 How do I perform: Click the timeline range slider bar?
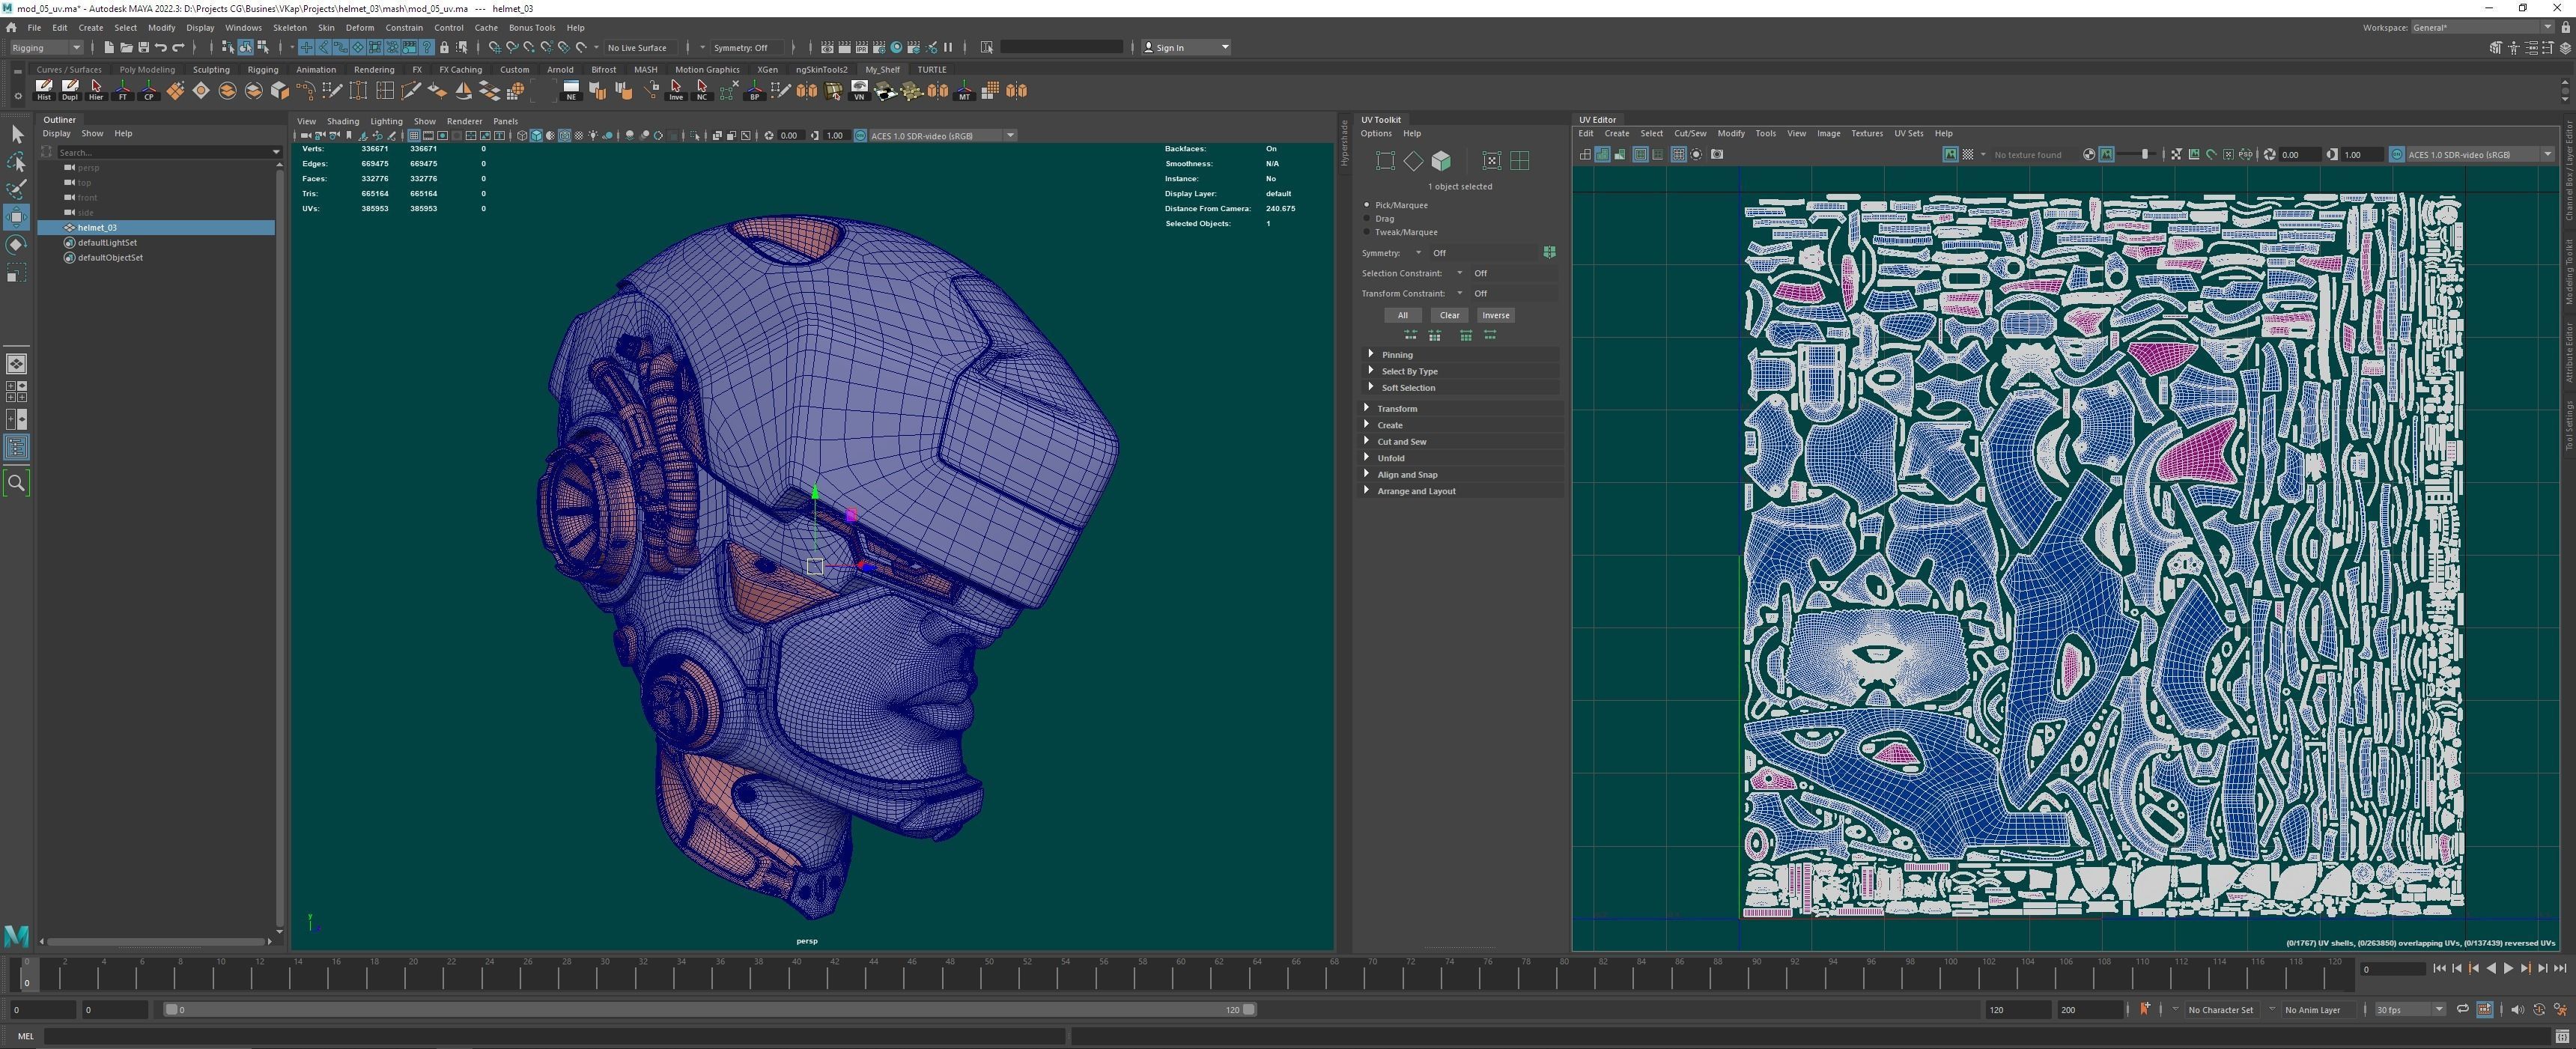click(x=710, y=1010)
